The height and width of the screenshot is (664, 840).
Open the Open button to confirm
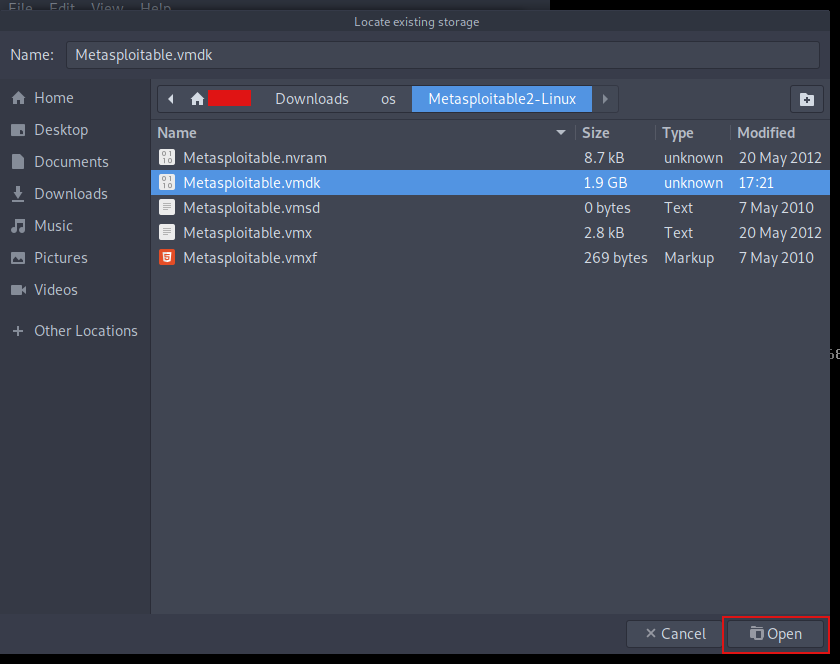tap(775, 634)
